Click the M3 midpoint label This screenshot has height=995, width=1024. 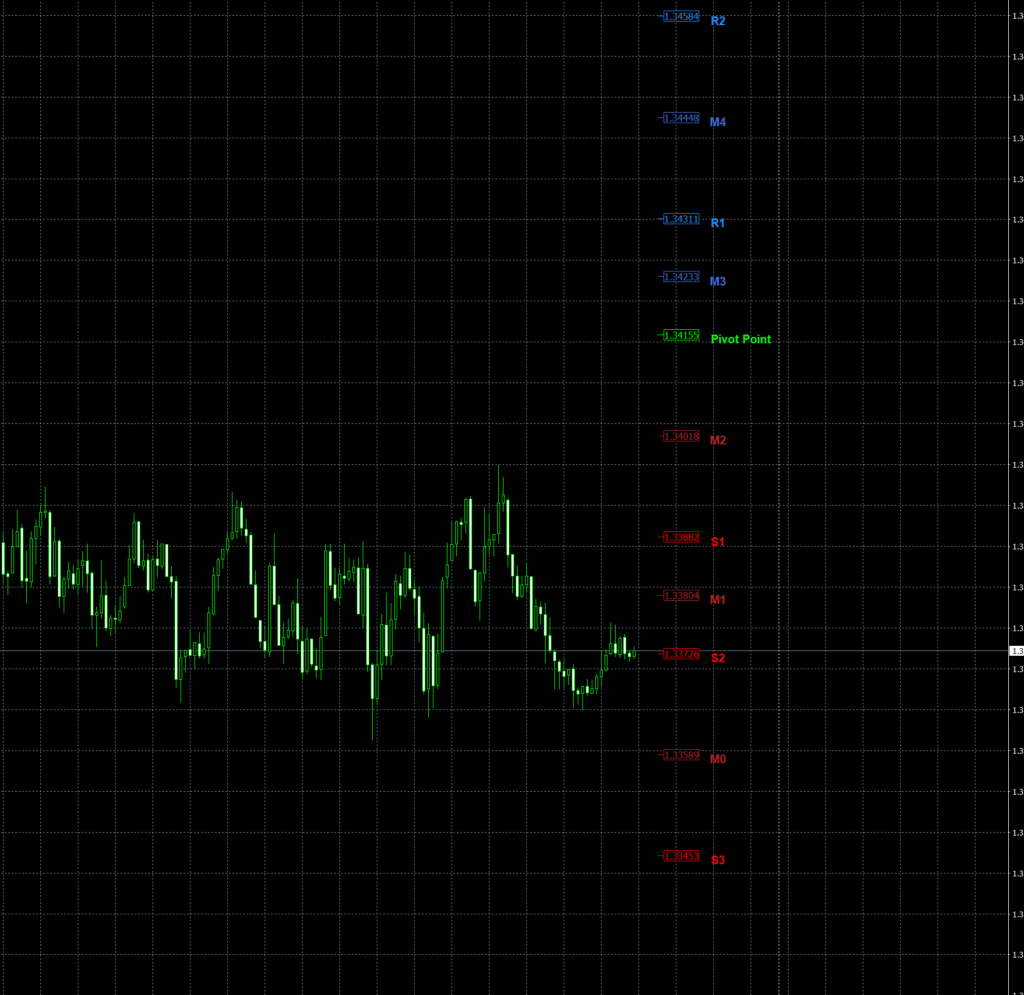coord(717,280)
